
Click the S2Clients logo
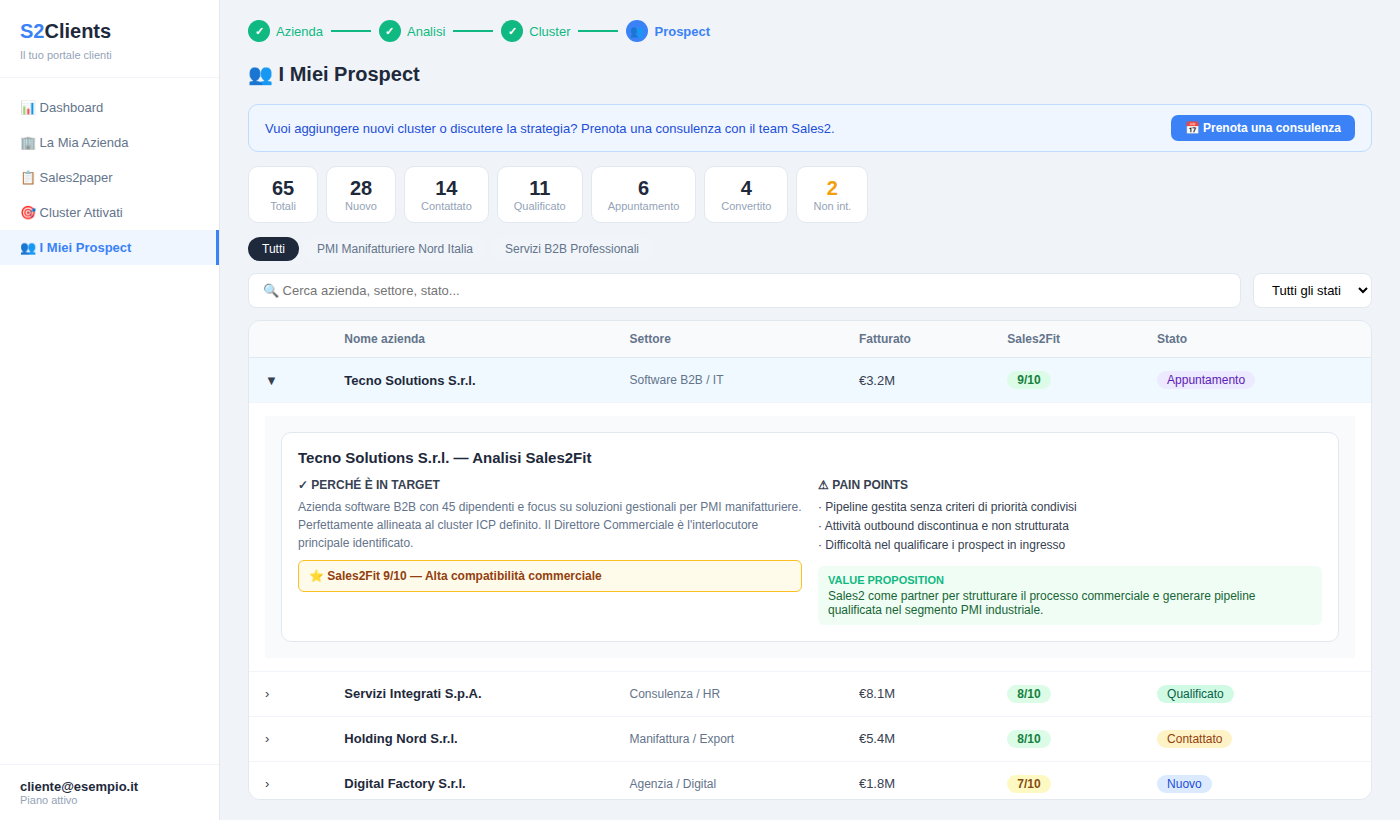click(65, 31)
